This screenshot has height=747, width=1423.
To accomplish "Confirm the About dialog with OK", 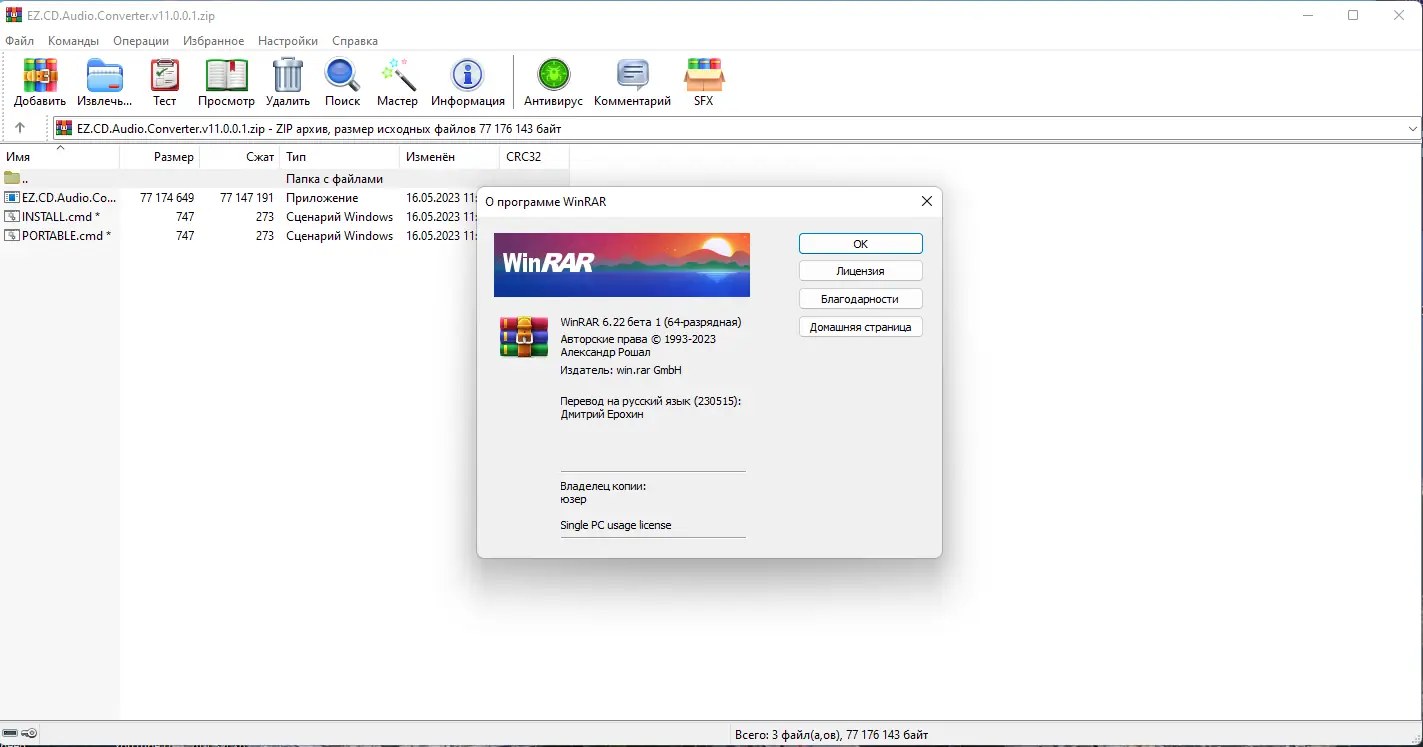I will tap(861, 244).
